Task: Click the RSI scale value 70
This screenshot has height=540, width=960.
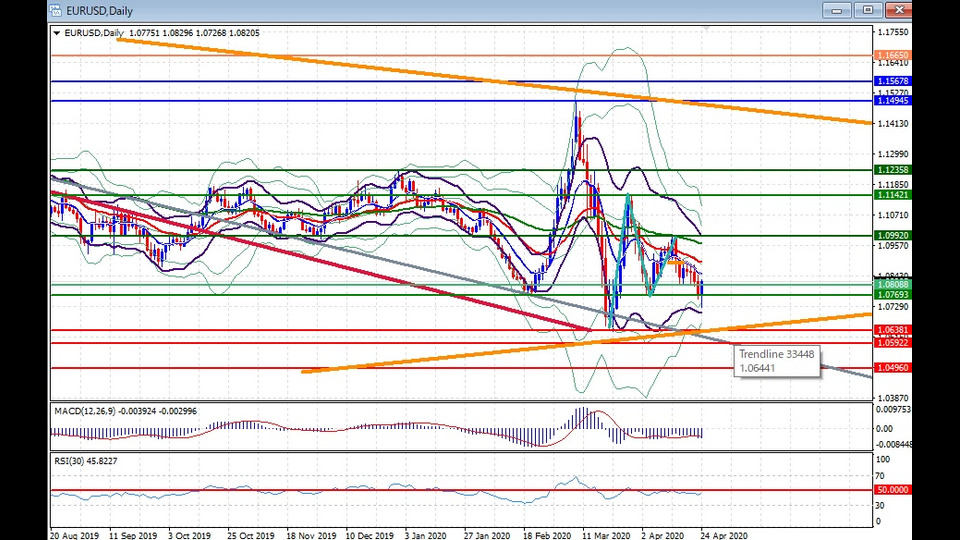Action: pos(881,476)
